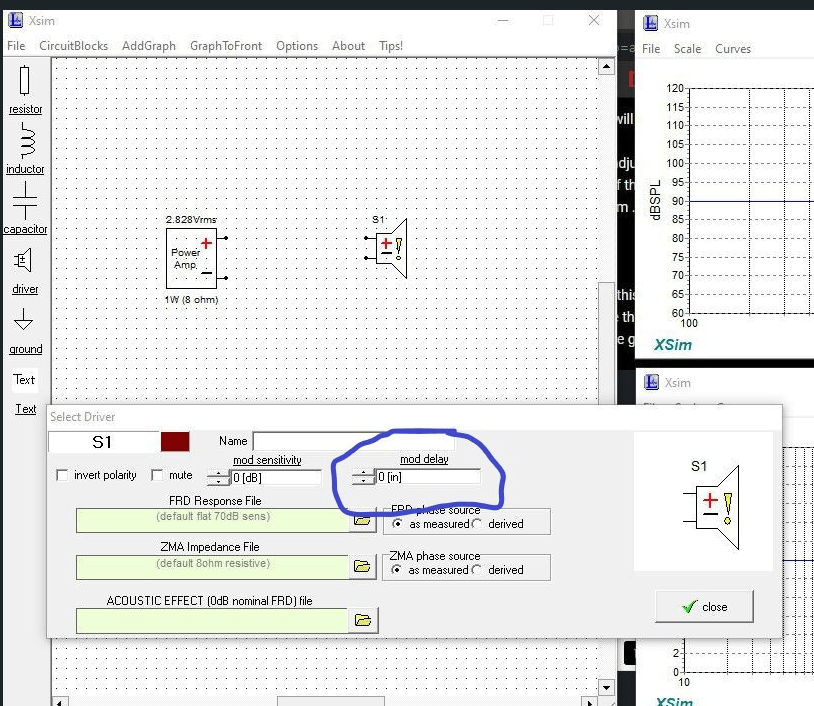Open the Tips! menu
Image resolution: width=814 pixels, height=706 pixels.
coord(391,46)
